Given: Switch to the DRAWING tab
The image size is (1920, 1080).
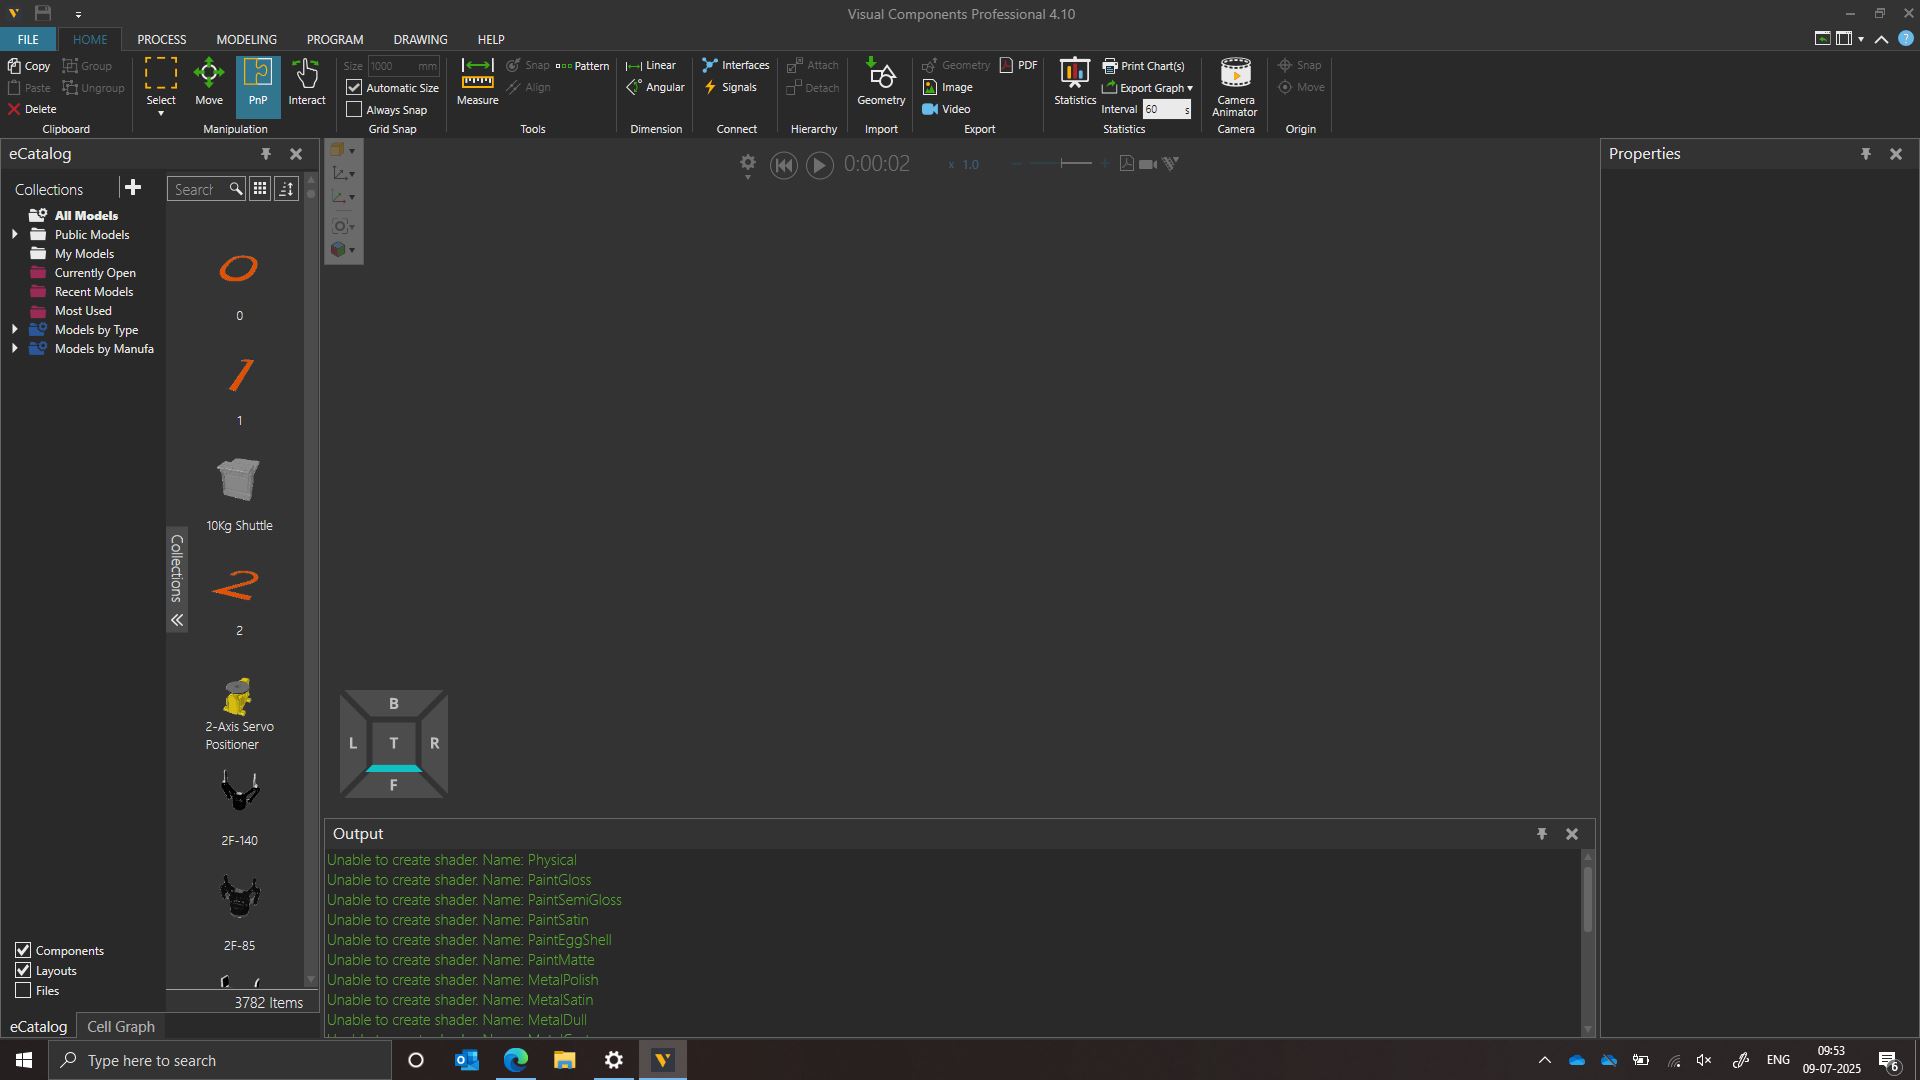Looking at the screenshot, I should 420,39.
